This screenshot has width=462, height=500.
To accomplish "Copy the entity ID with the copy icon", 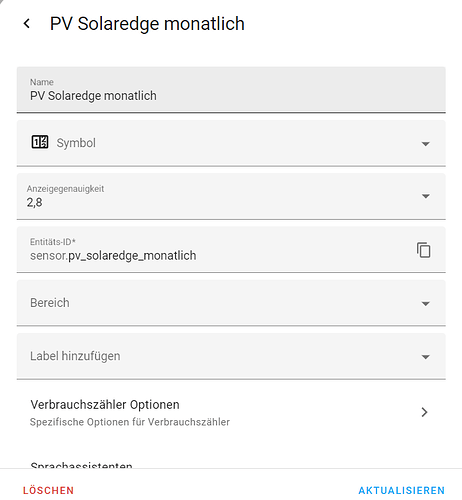I will (x=424, y=250).
